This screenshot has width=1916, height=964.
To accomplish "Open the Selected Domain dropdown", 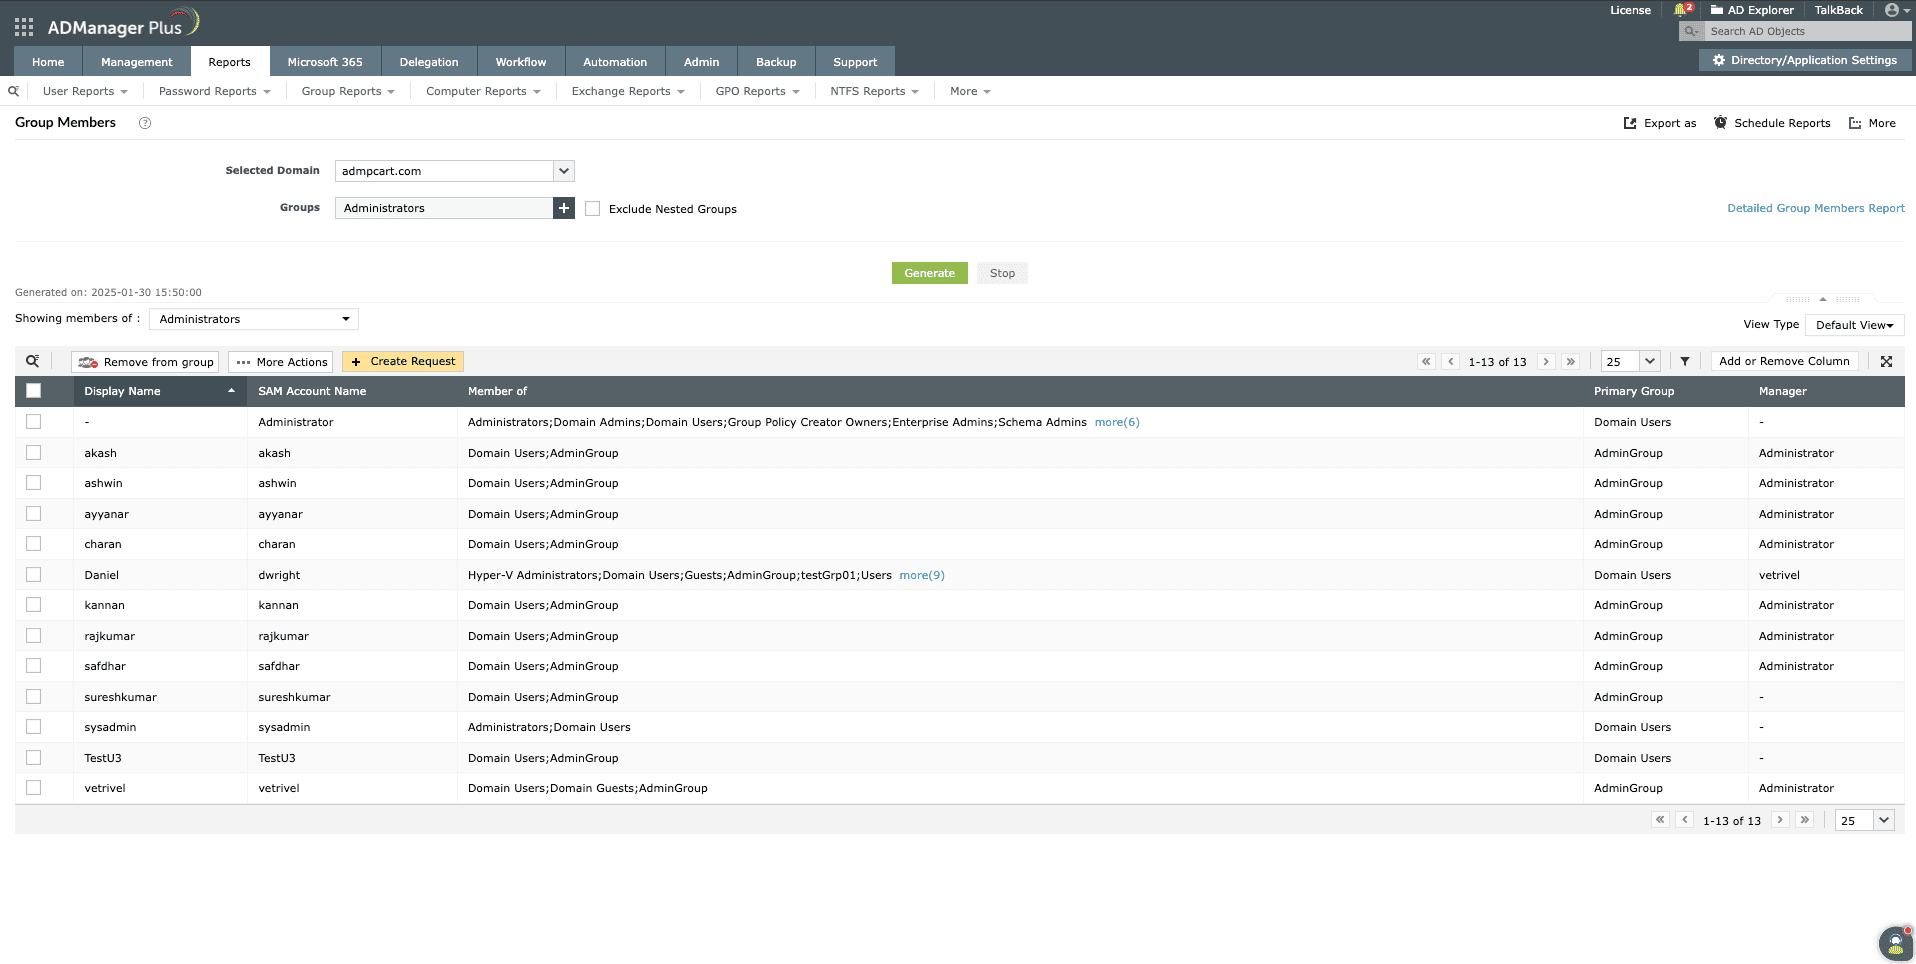I will coord(563,171).
